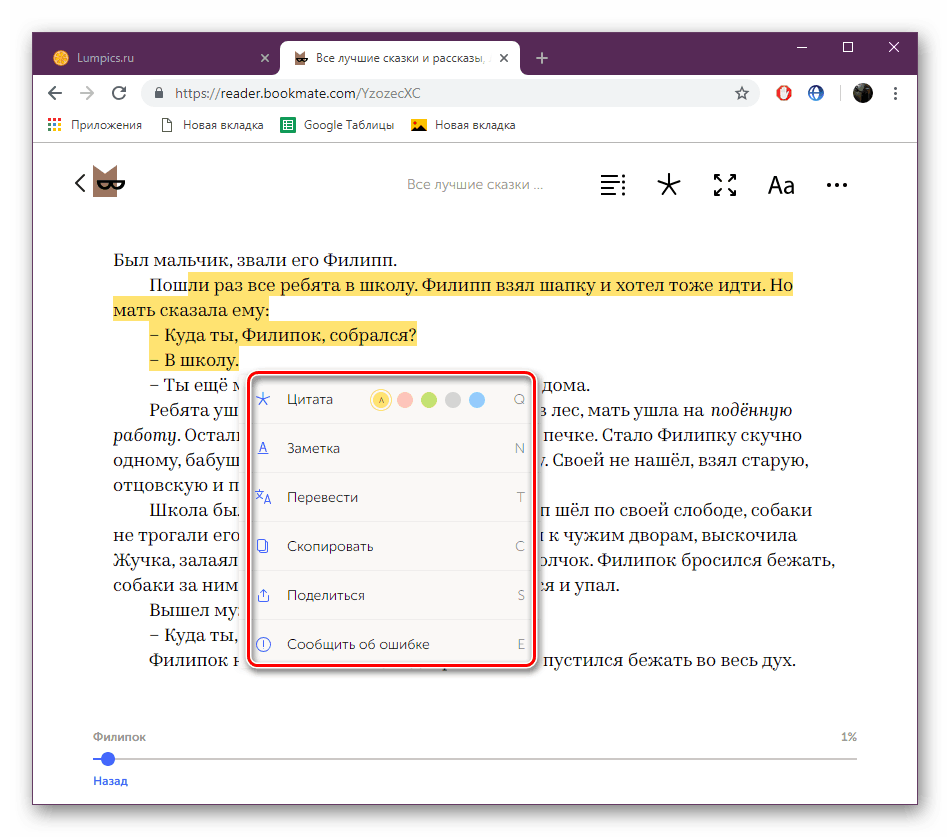Click the red Opera extension icon

tap(783, 93)
